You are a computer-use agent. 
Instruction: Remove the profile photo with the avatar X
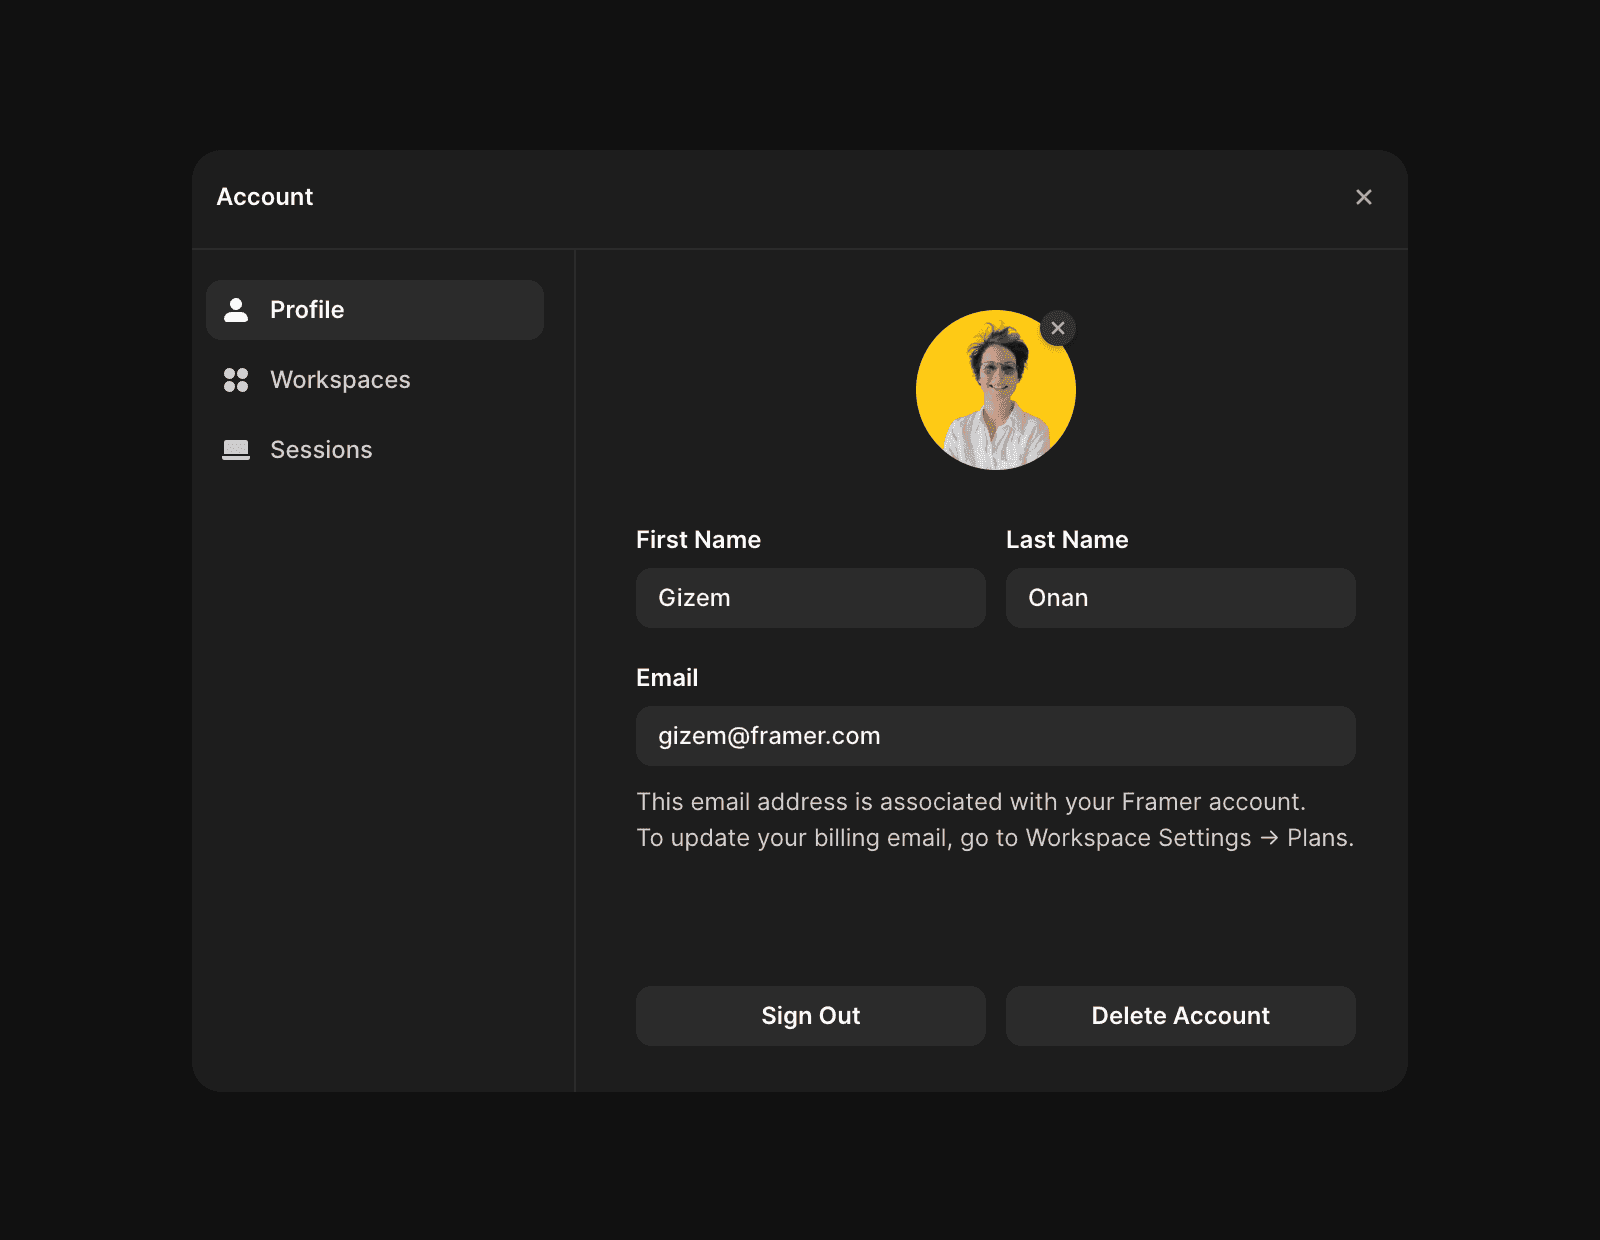tap(1058, 328)
